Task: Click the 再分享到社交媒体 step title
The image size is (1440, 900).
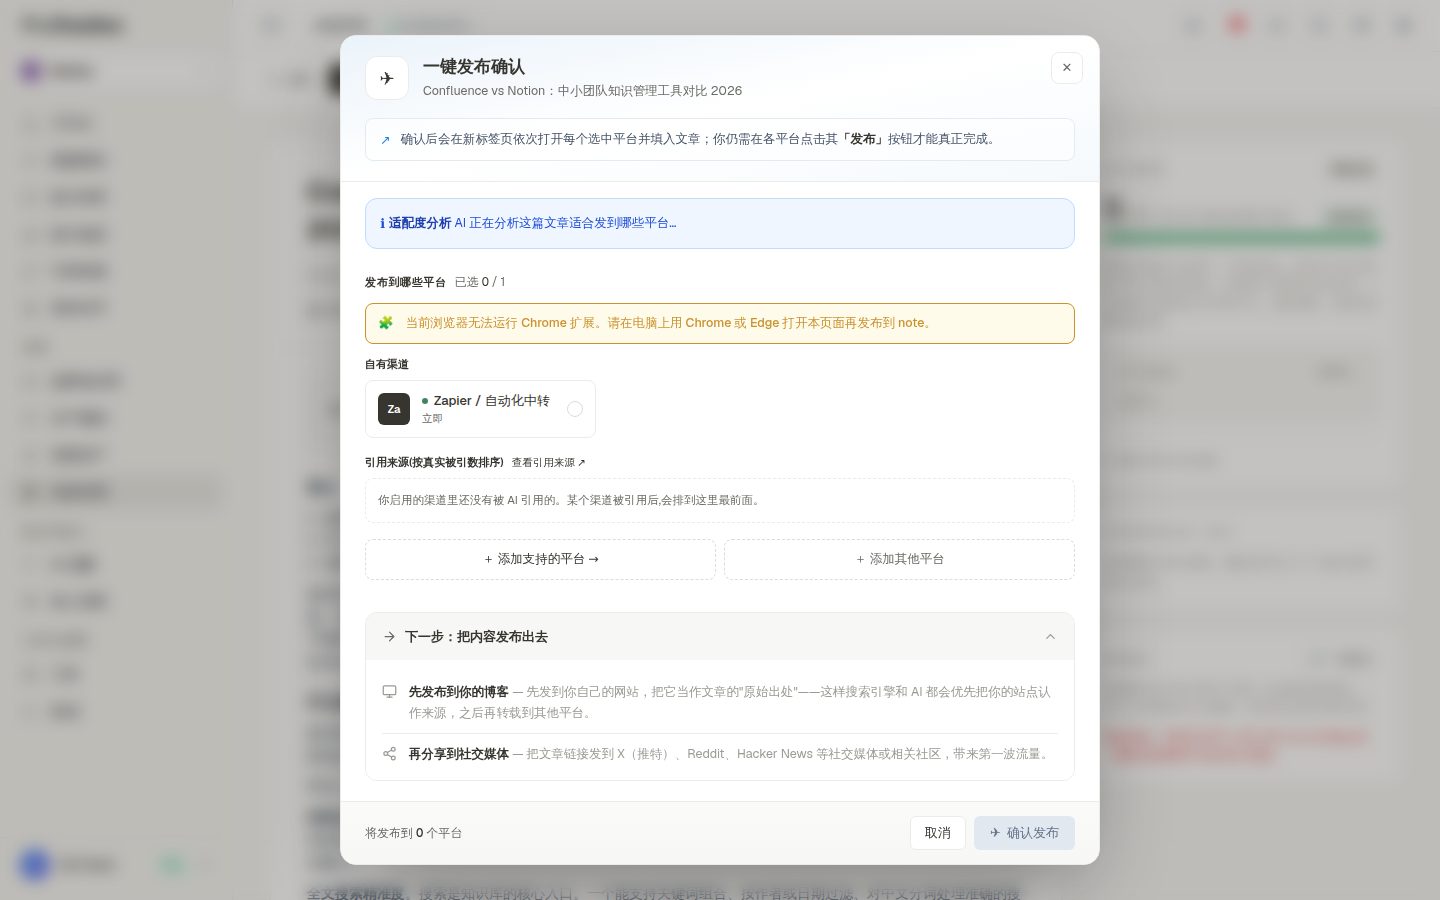Action: [458, 754]
